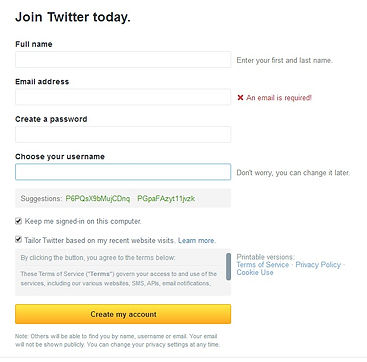
Task: Focus the Full name field
Action: point(123,60)
